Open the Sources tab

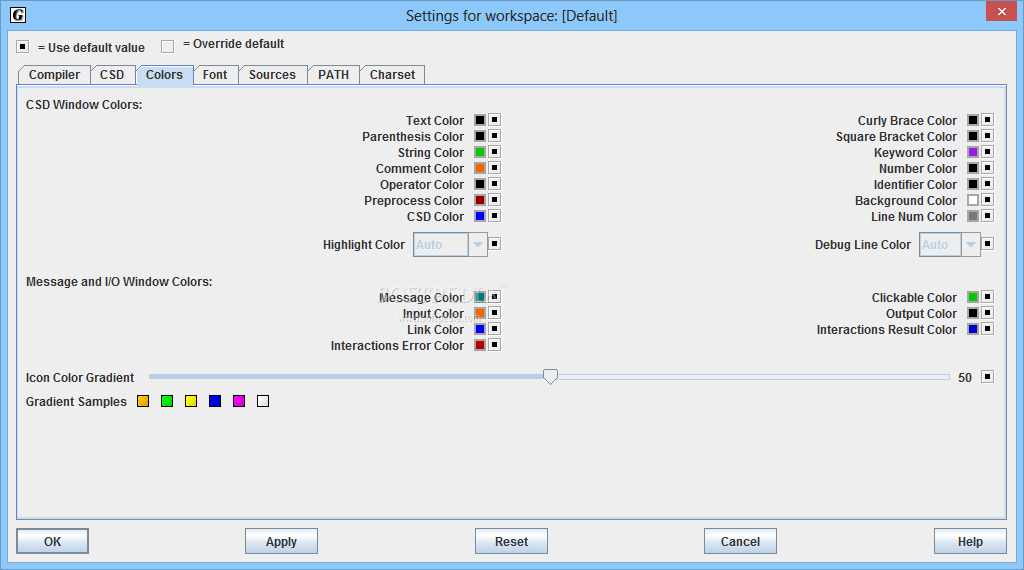[272, 75]
